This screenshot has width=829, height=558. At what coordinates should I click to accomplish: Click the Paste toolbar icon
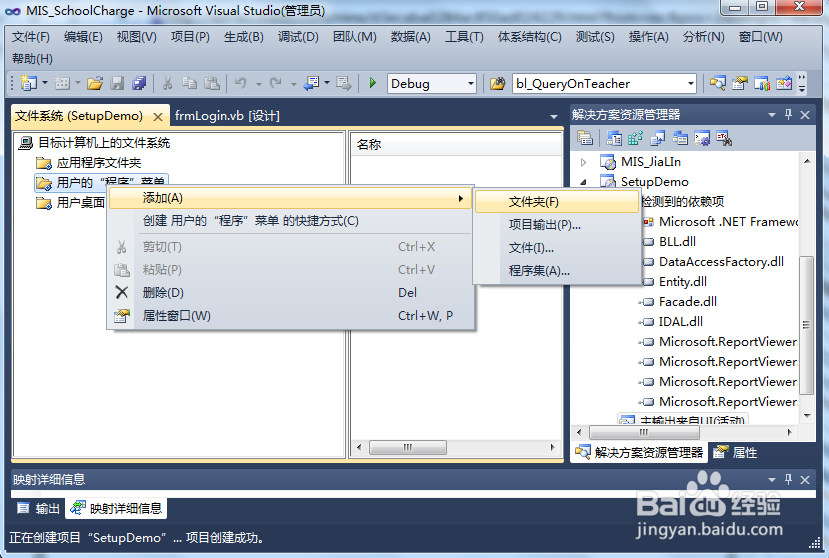(x=212, y=83)
